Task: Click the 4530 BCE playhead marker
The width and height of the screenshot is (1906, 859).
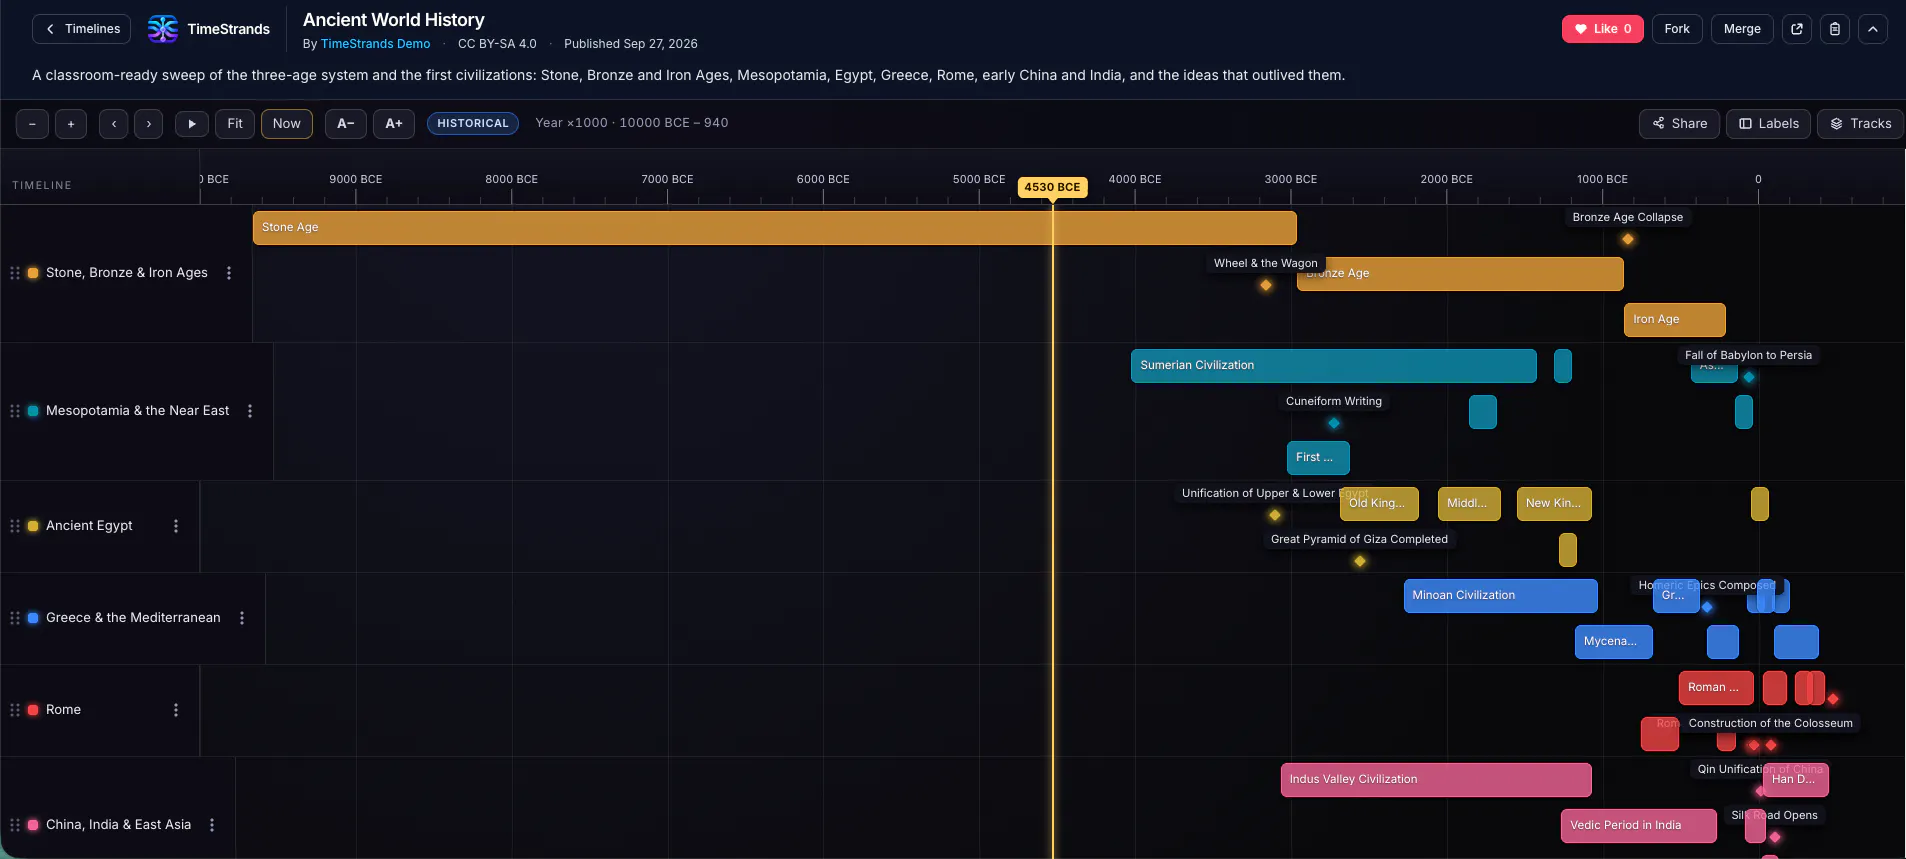Action: [1052, 187]
